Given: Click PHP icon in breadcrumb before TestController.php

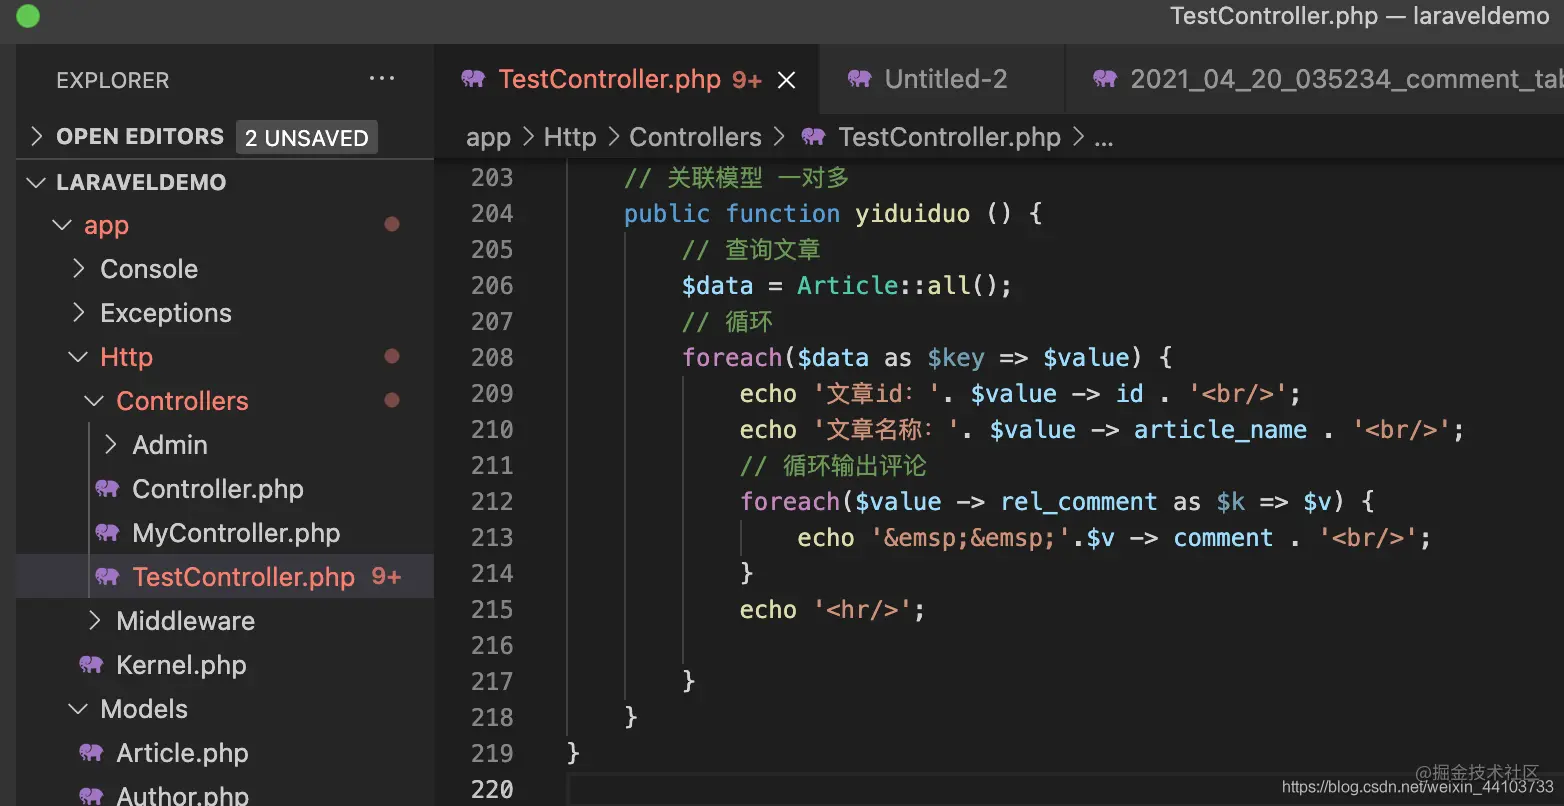Looking at the screenshot, I should pyautogui.click(x=813, y=137).
